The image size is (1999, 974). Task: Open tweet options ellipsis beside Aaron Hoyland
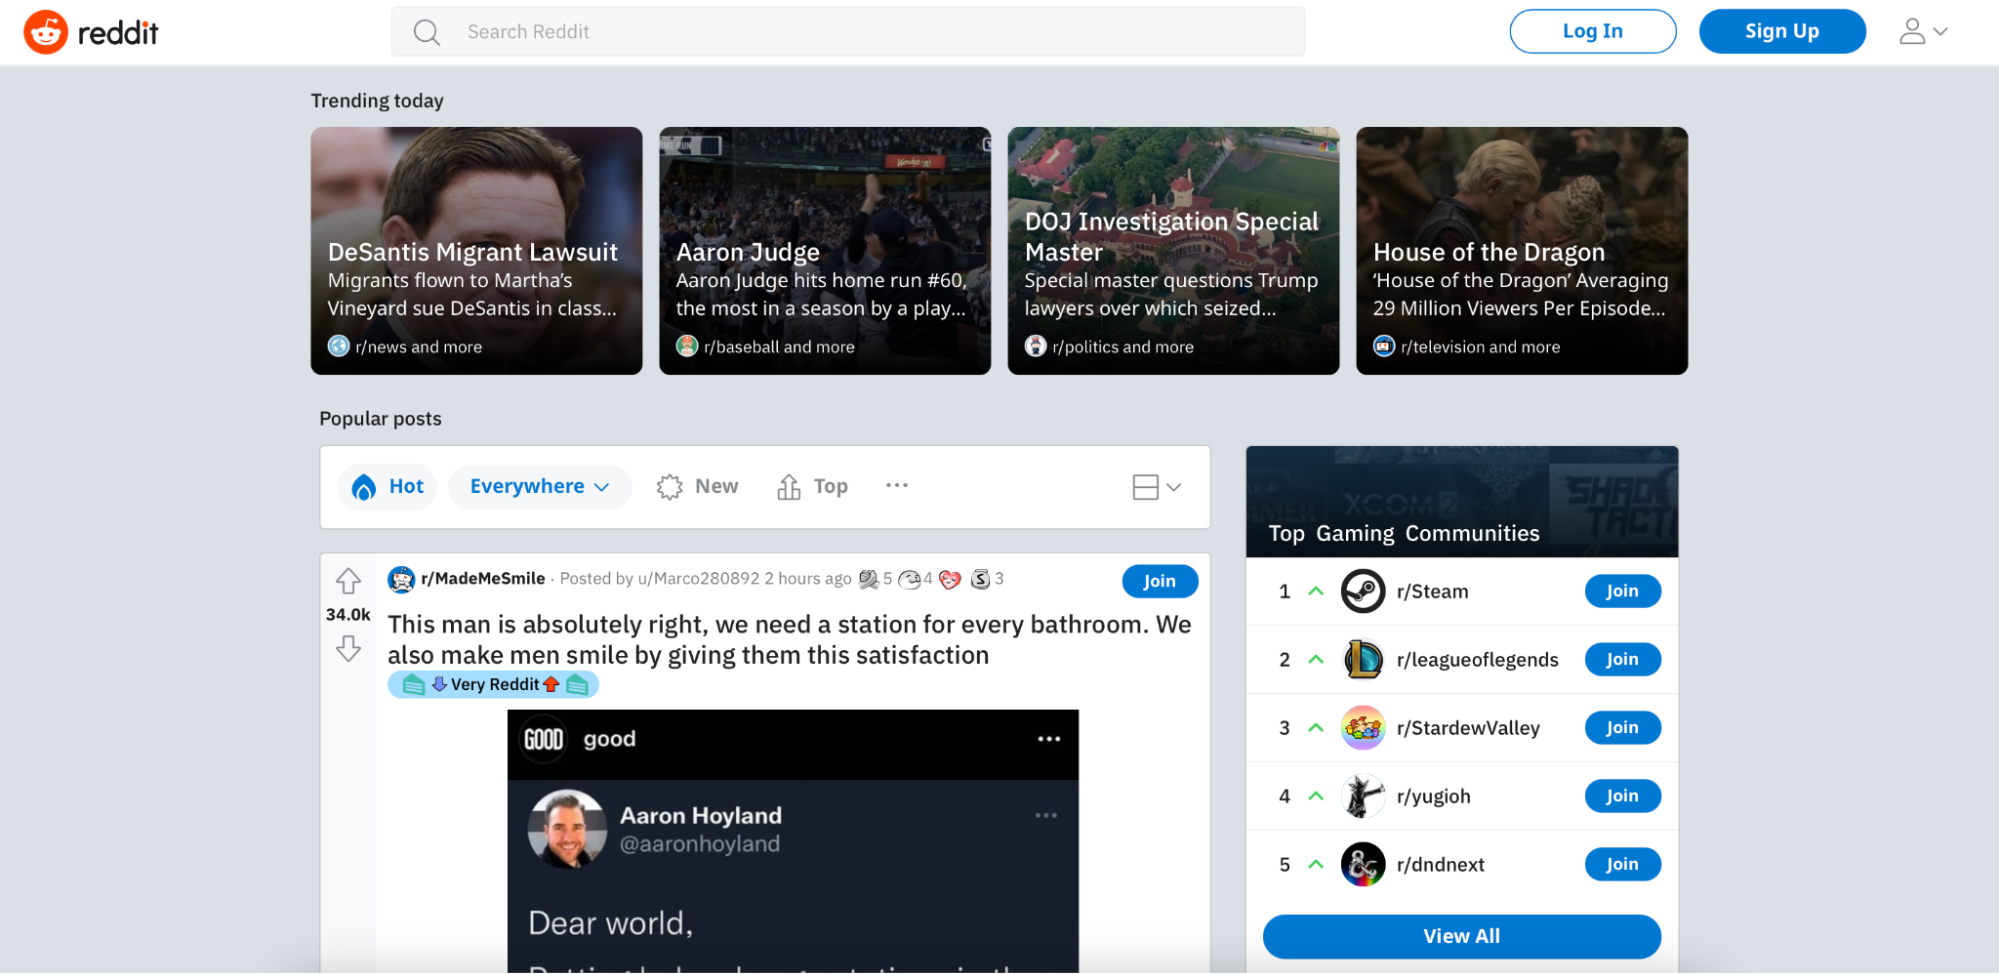click(1046, 816)
